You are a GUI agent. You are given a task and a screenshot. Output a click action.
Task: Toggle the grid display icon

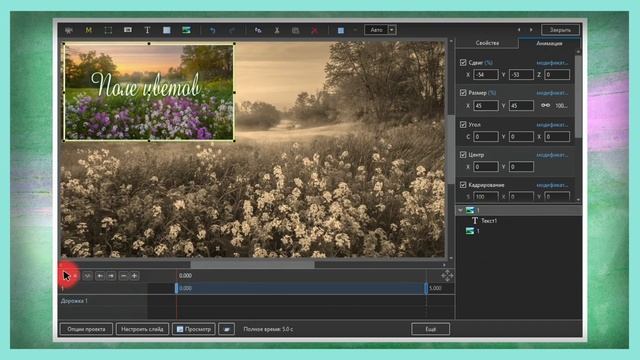click(341, 30)
